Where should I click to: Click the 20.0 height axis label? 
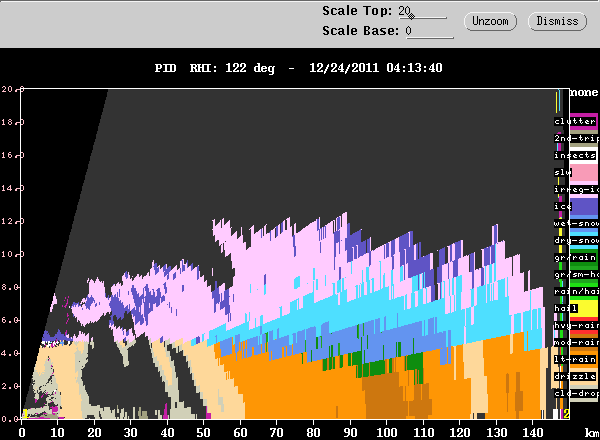(x=12, y=89)
